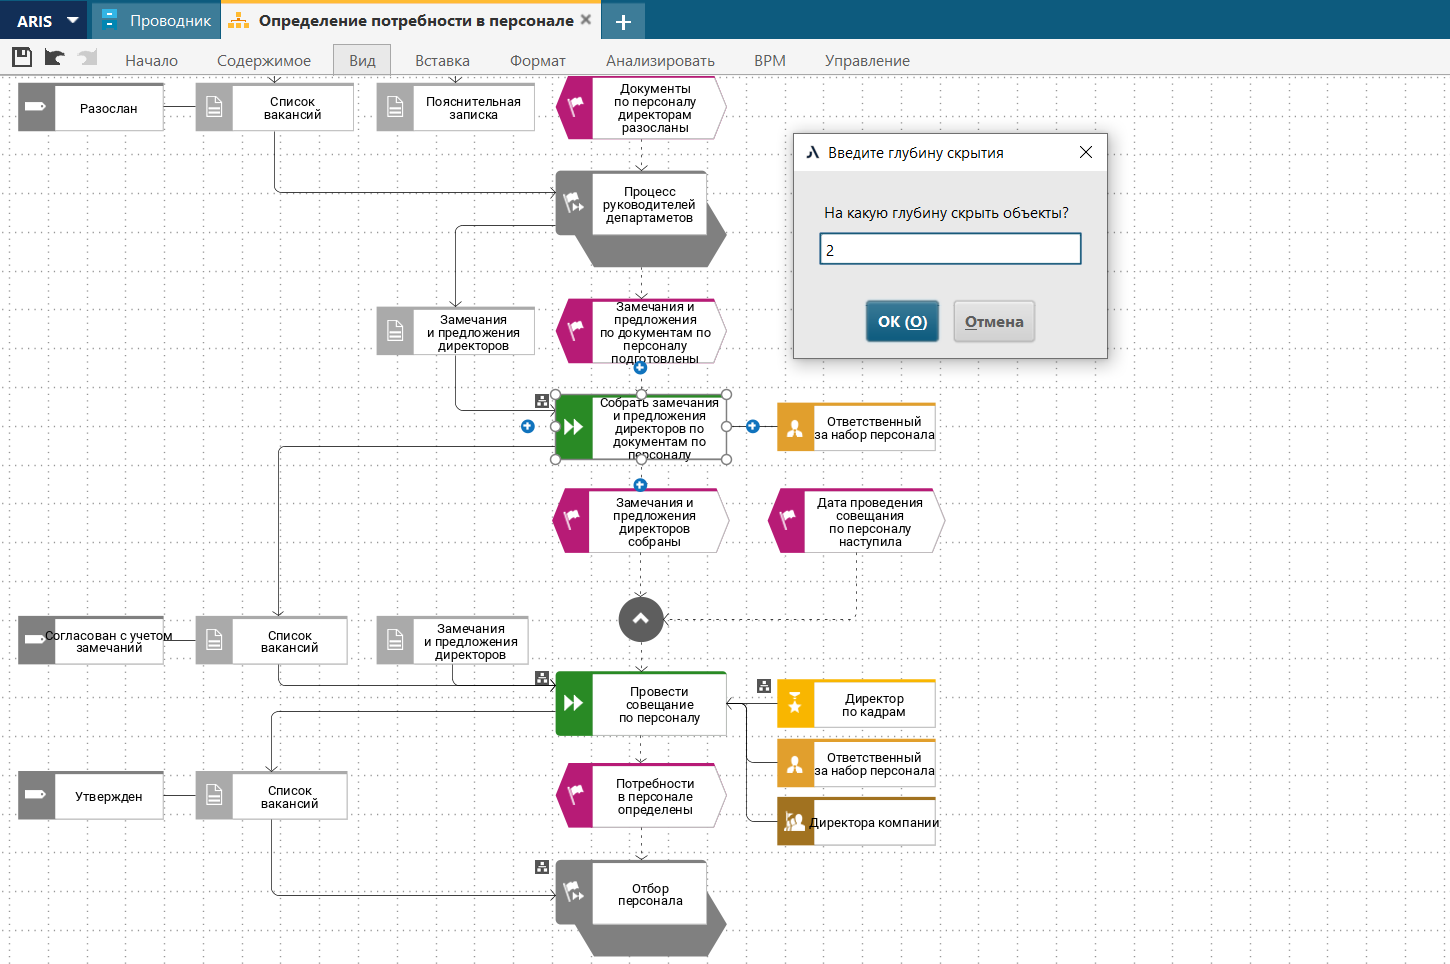Switch to the Проводник tab
Screen dimensions: 1450x964
point(157,20)
